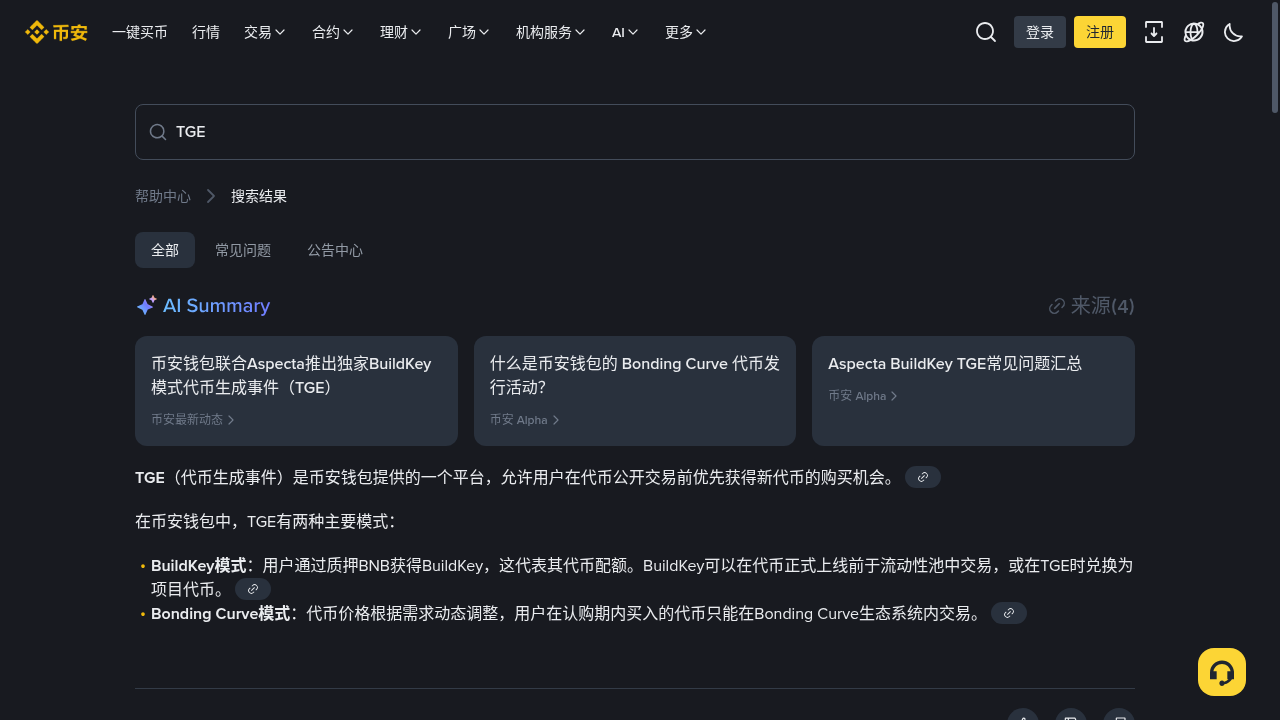
Task: Click the 搜索结果 breadcrumb text
Action: point(259,196)
